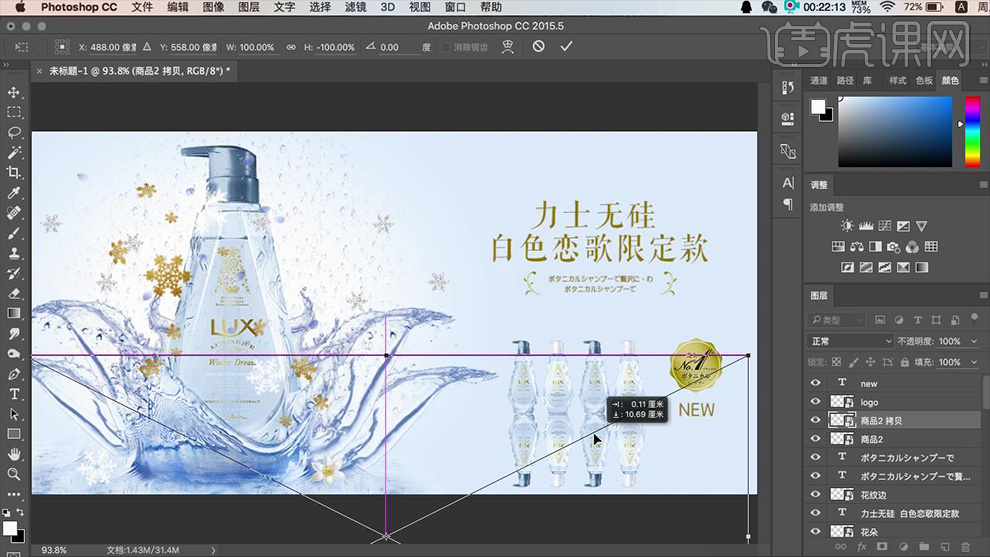
Task: Click the hue spectrum slider
Action: 972,131
